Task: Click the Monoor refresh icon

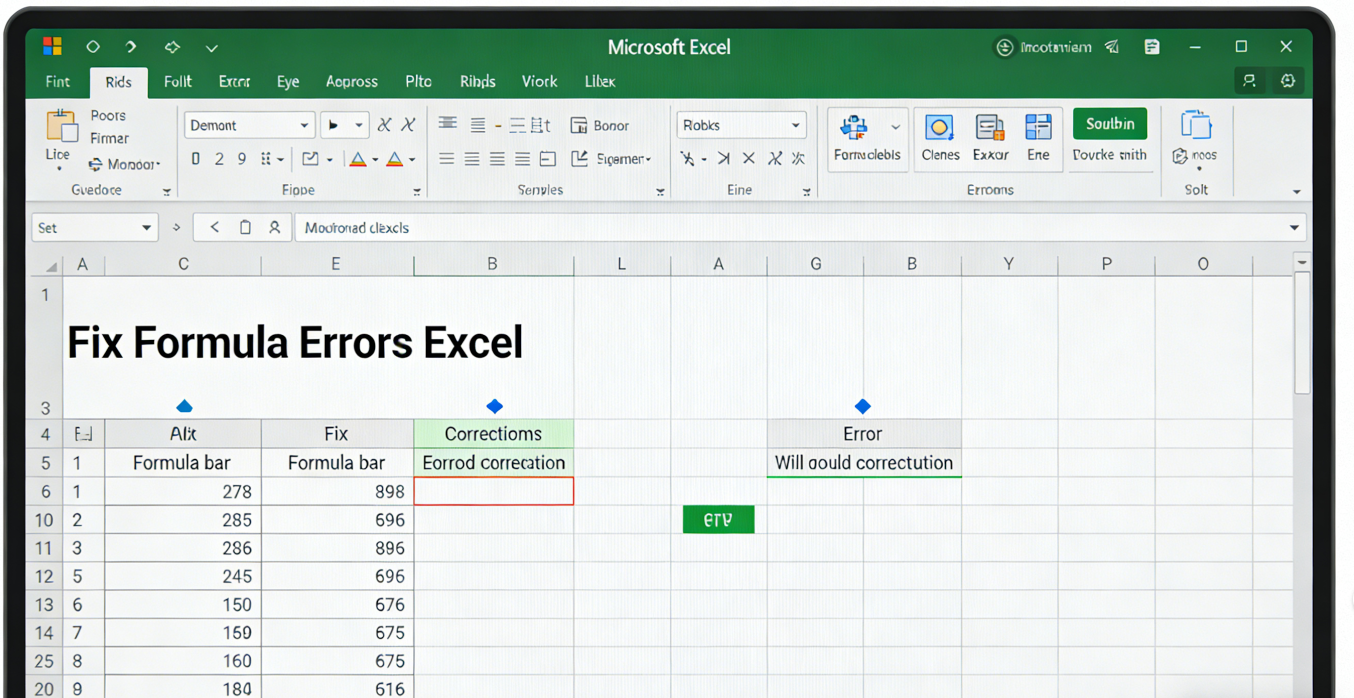Action: click(x=95, y=165)
